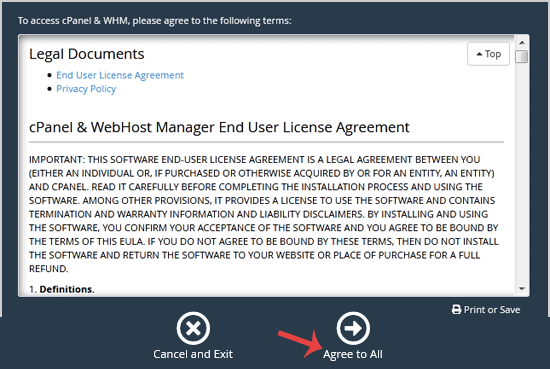Screen dimensions: 550x369
Task: Click the printer icon beside Print or Save
Action: (x=456, y=309)
